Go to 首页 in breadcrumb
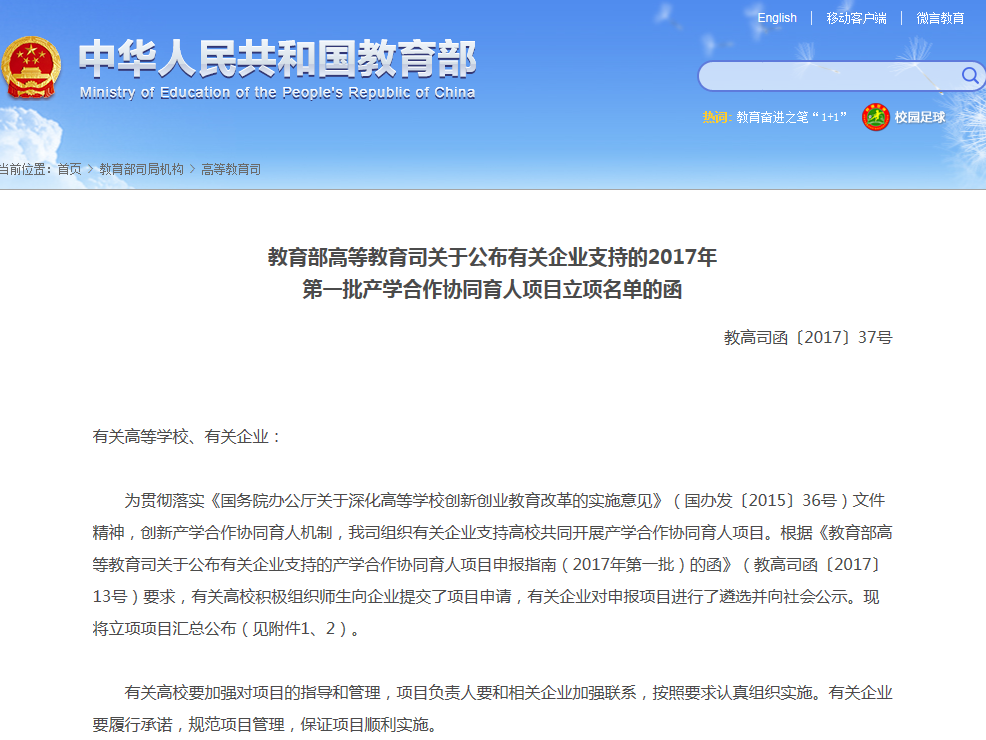986x740 pixels. (69, 169)
